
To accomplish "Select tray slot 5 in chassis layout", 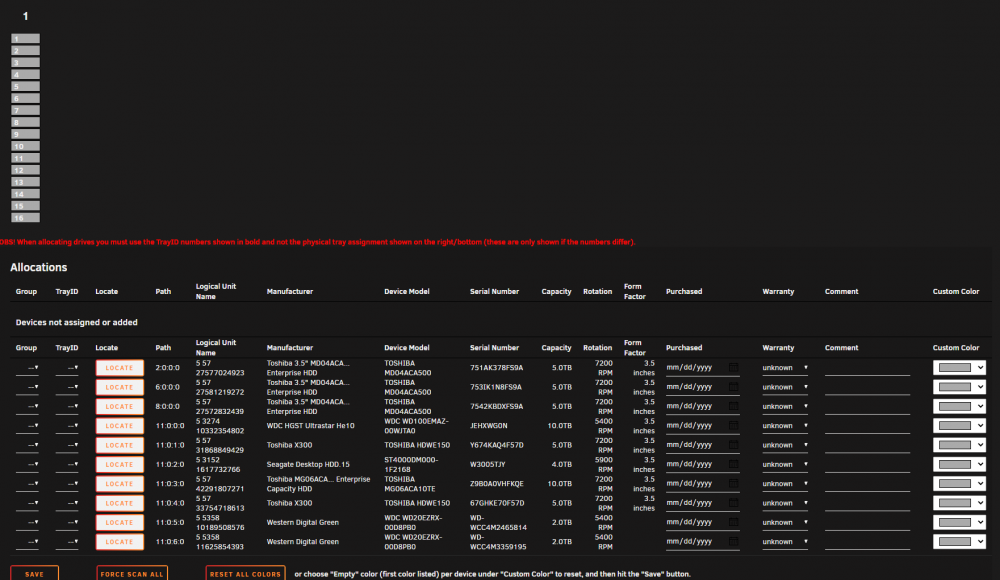I will tap(26, 87).
